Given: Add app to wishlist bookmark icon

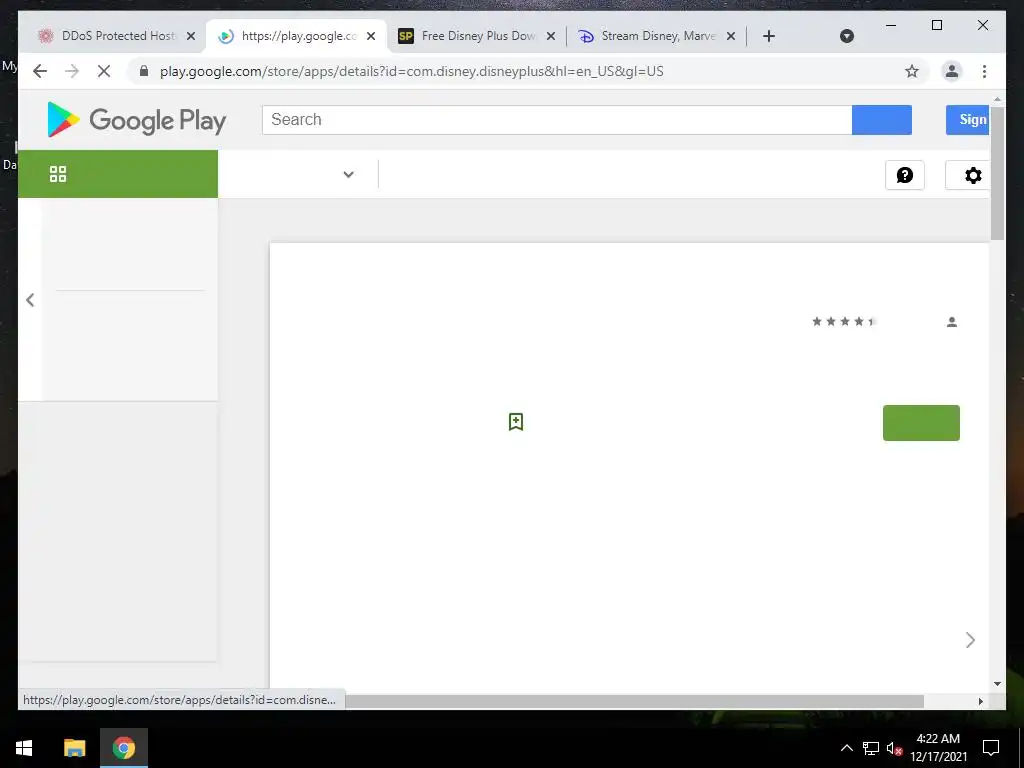Looking at the screenshot, I should (x=516, y=422).
